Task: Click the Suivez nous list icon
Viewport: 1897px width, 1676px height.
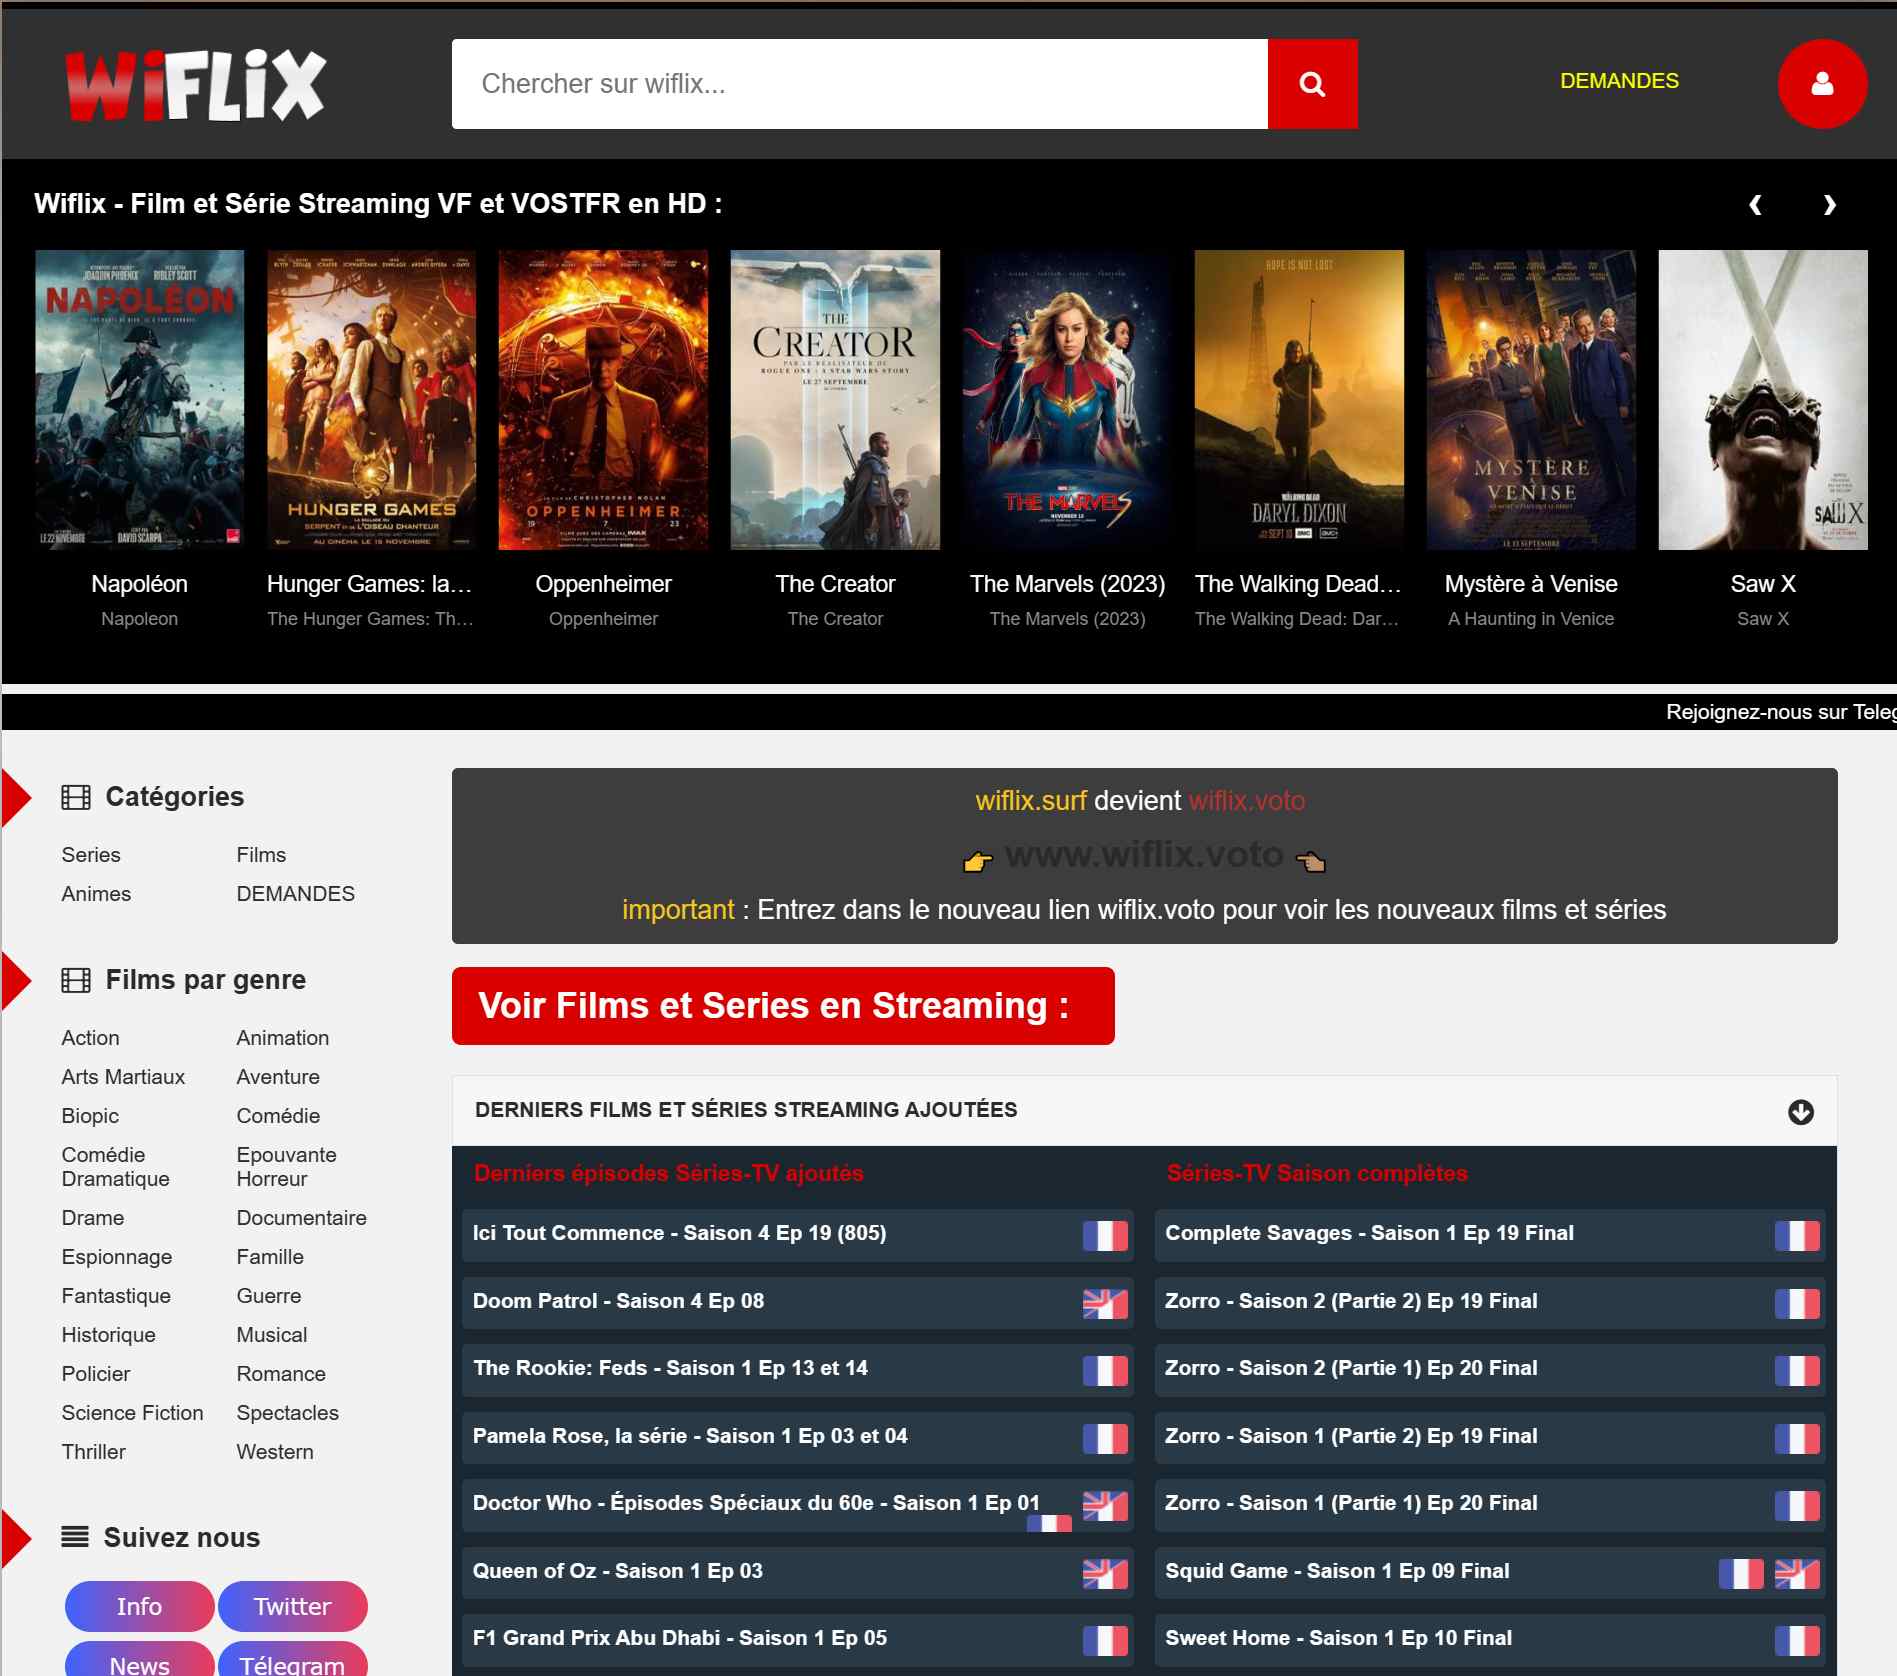Action: 75,1537
